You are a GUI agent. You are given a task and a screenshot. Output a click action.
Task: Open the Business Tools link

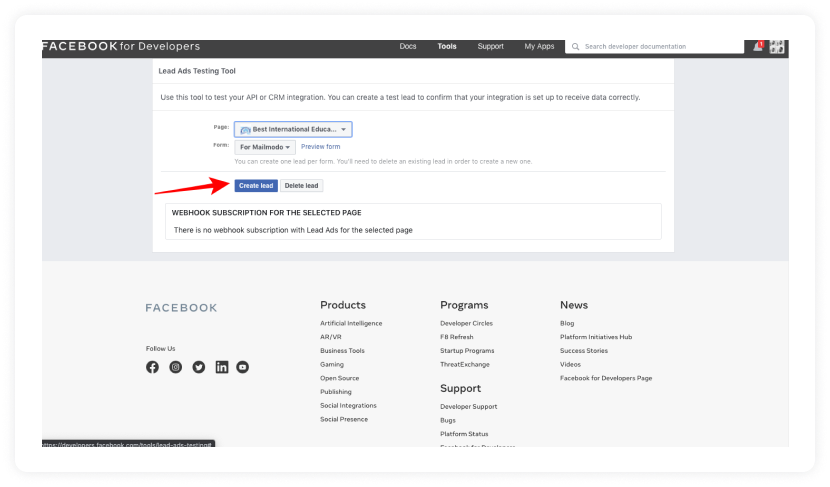[x=342, y=350]
